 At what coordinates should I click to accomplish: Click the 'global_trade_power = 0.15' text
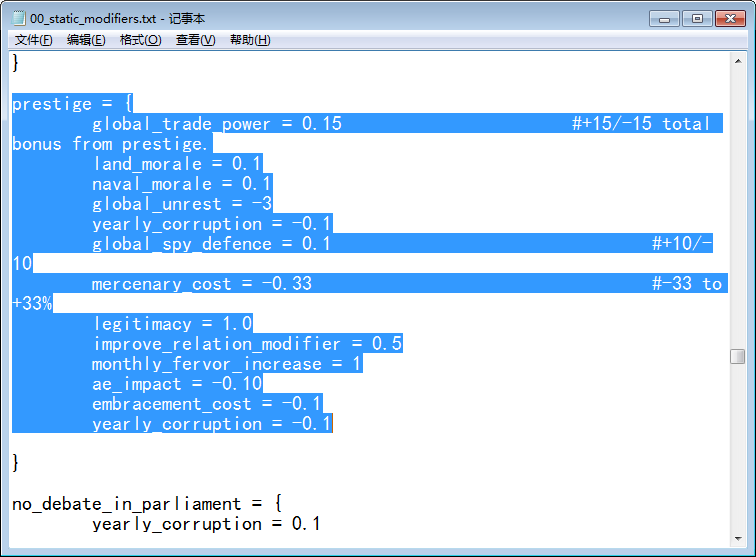click(x=216, y=123)
